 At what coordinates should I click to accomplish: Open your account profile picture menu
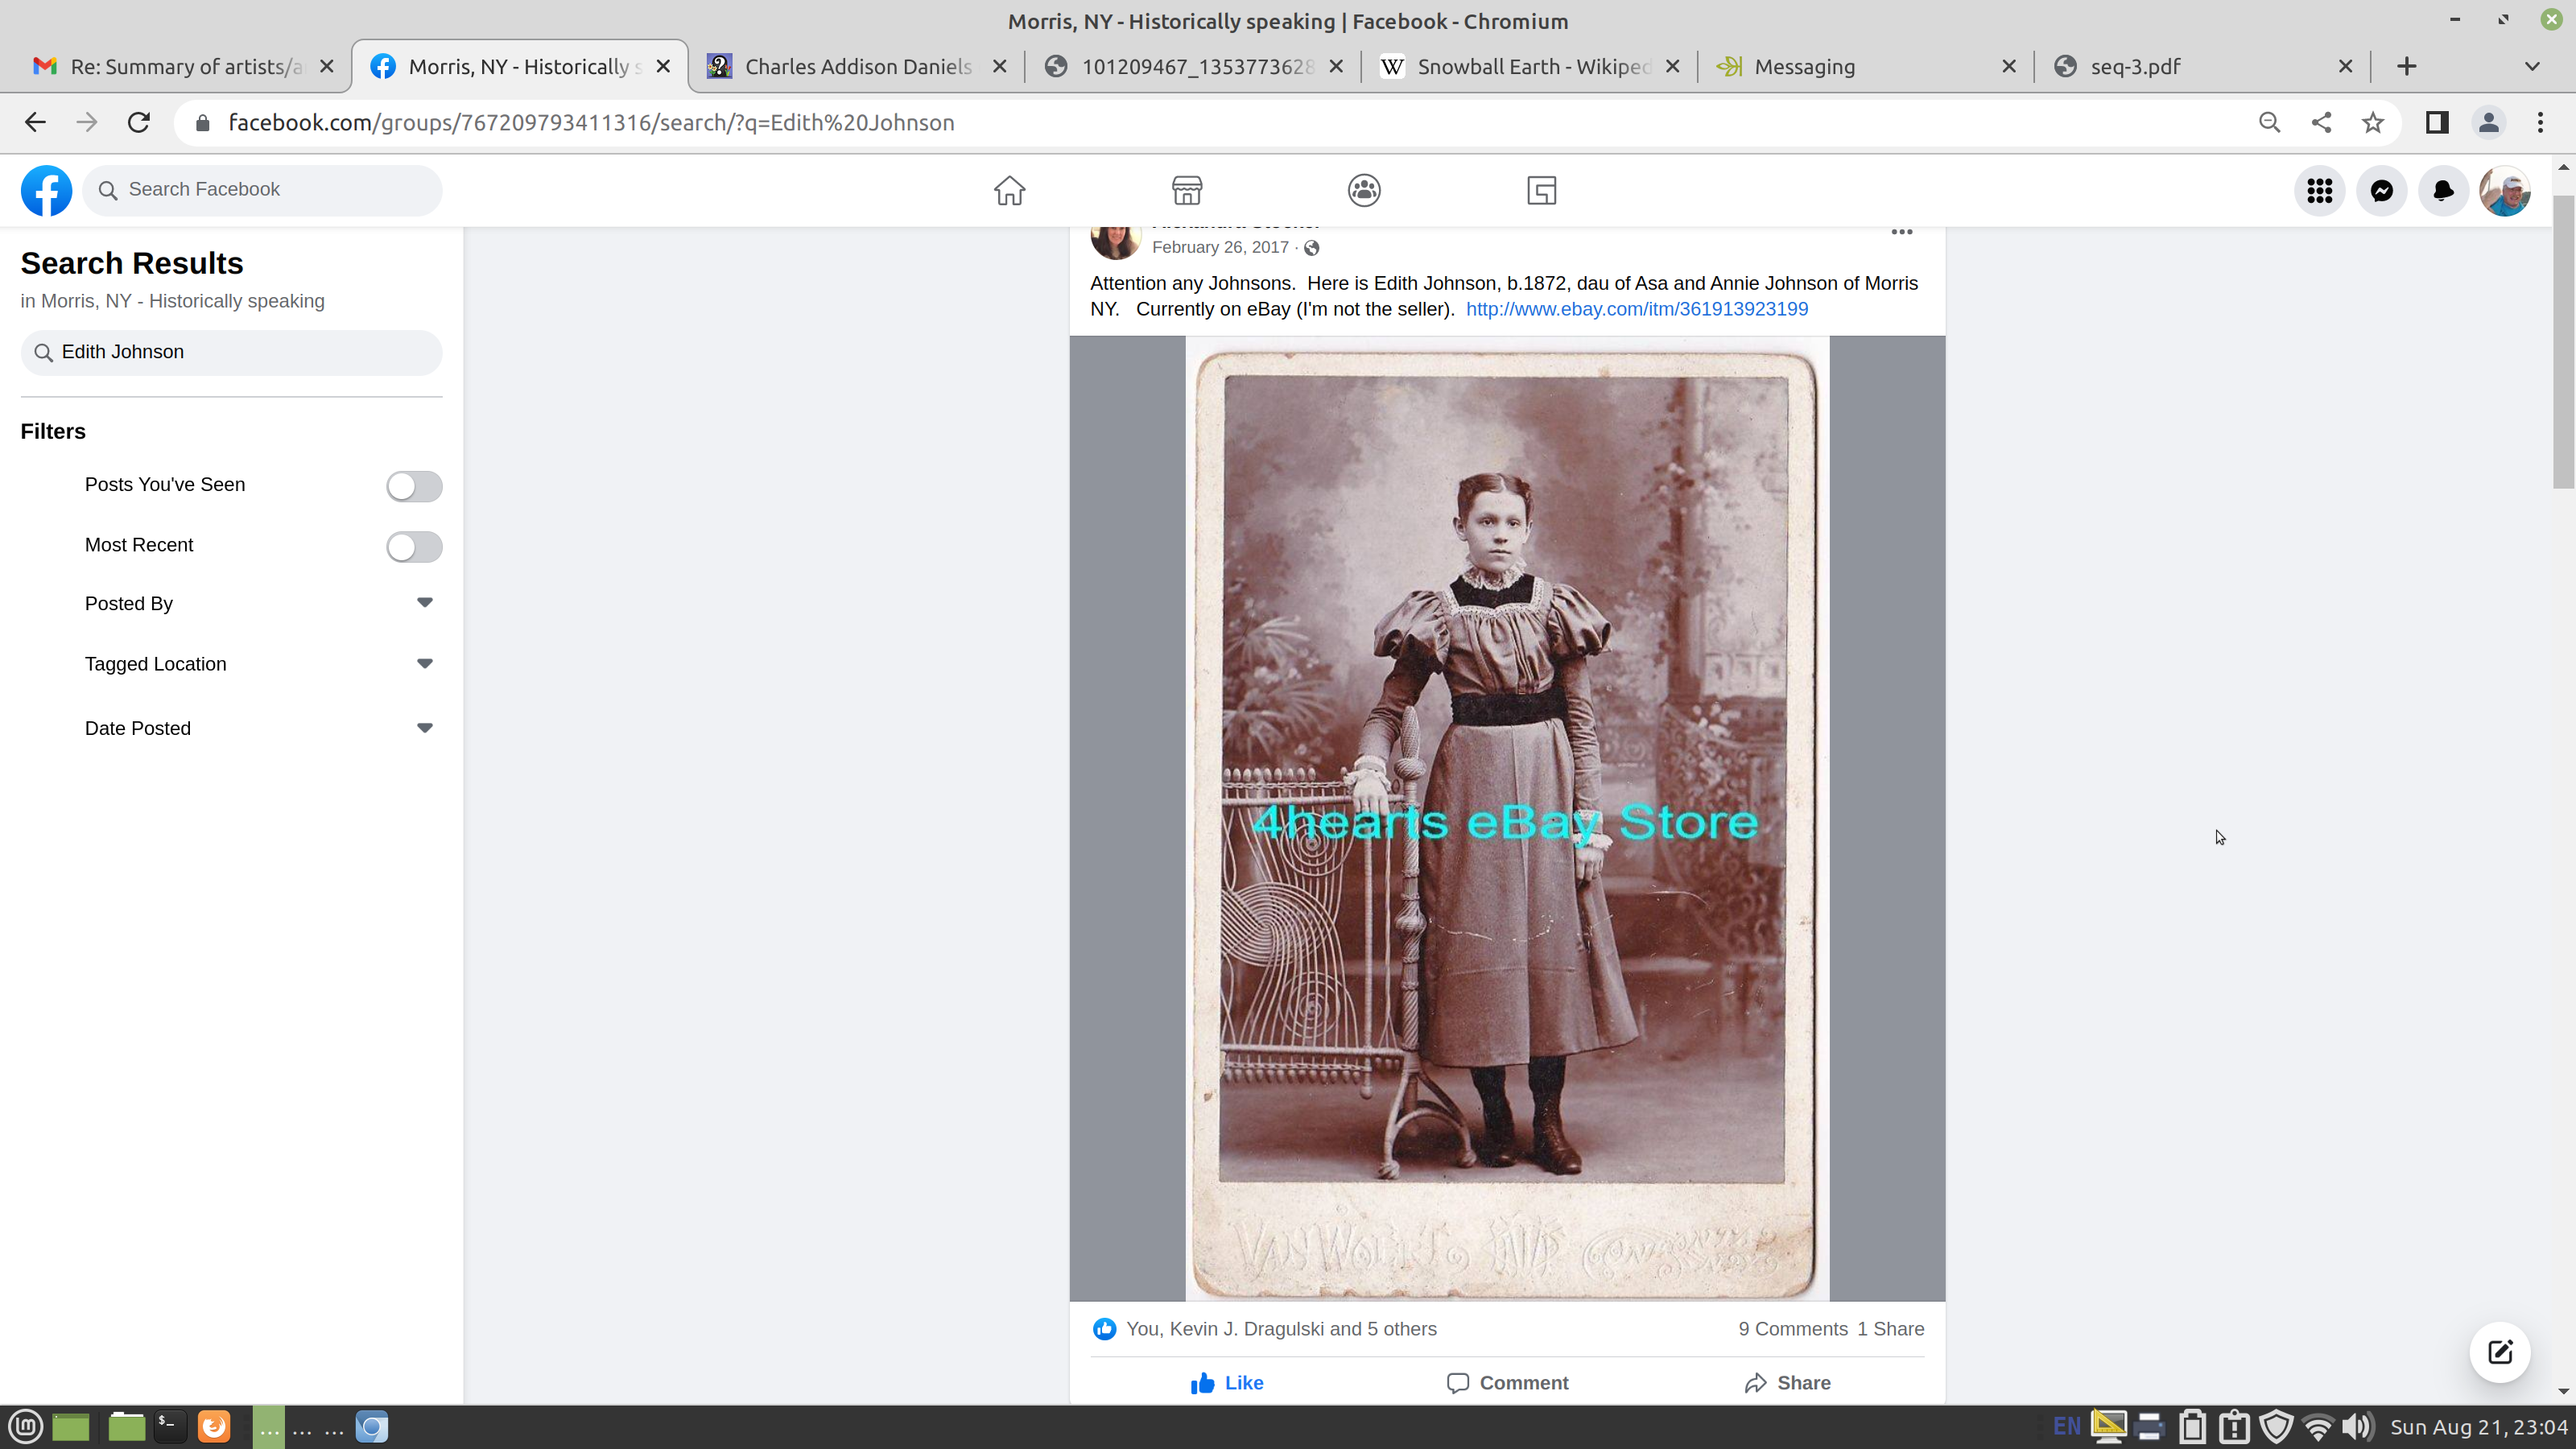tap(2505, 190)
